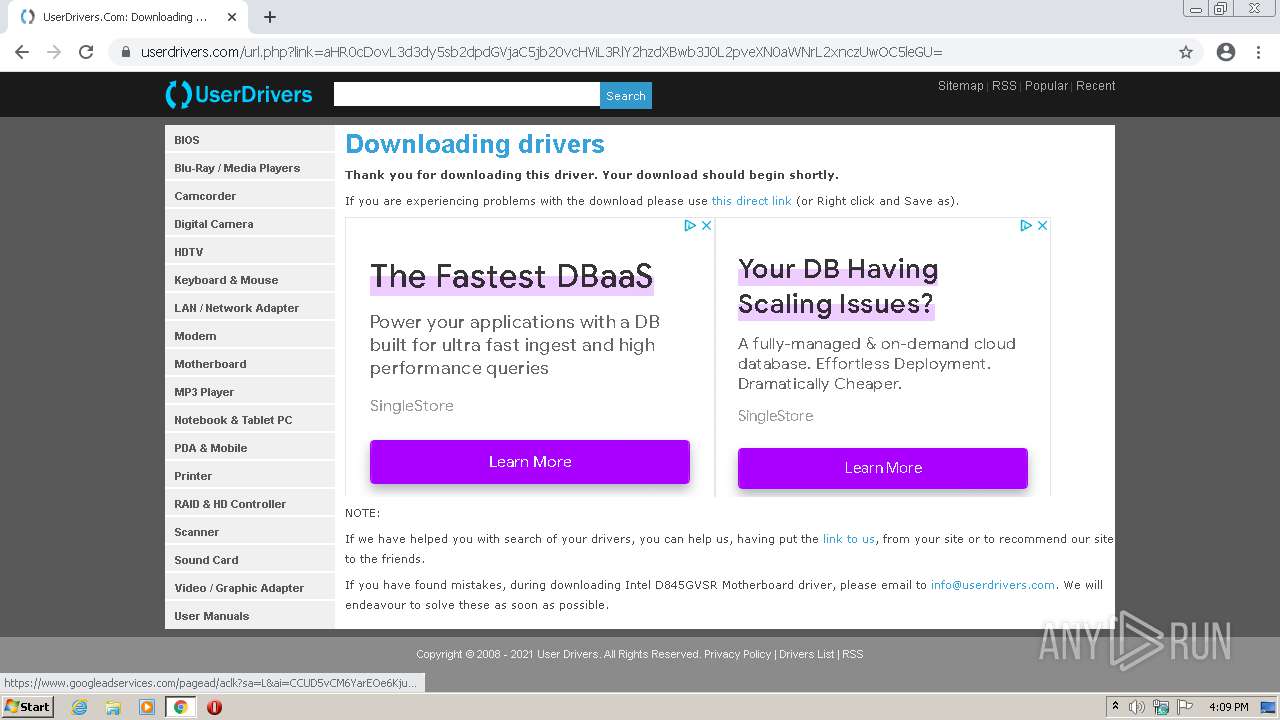Select the PDA & Mobile category
The height and width of the screenshot is (720, 1280).
click(250, 448)
